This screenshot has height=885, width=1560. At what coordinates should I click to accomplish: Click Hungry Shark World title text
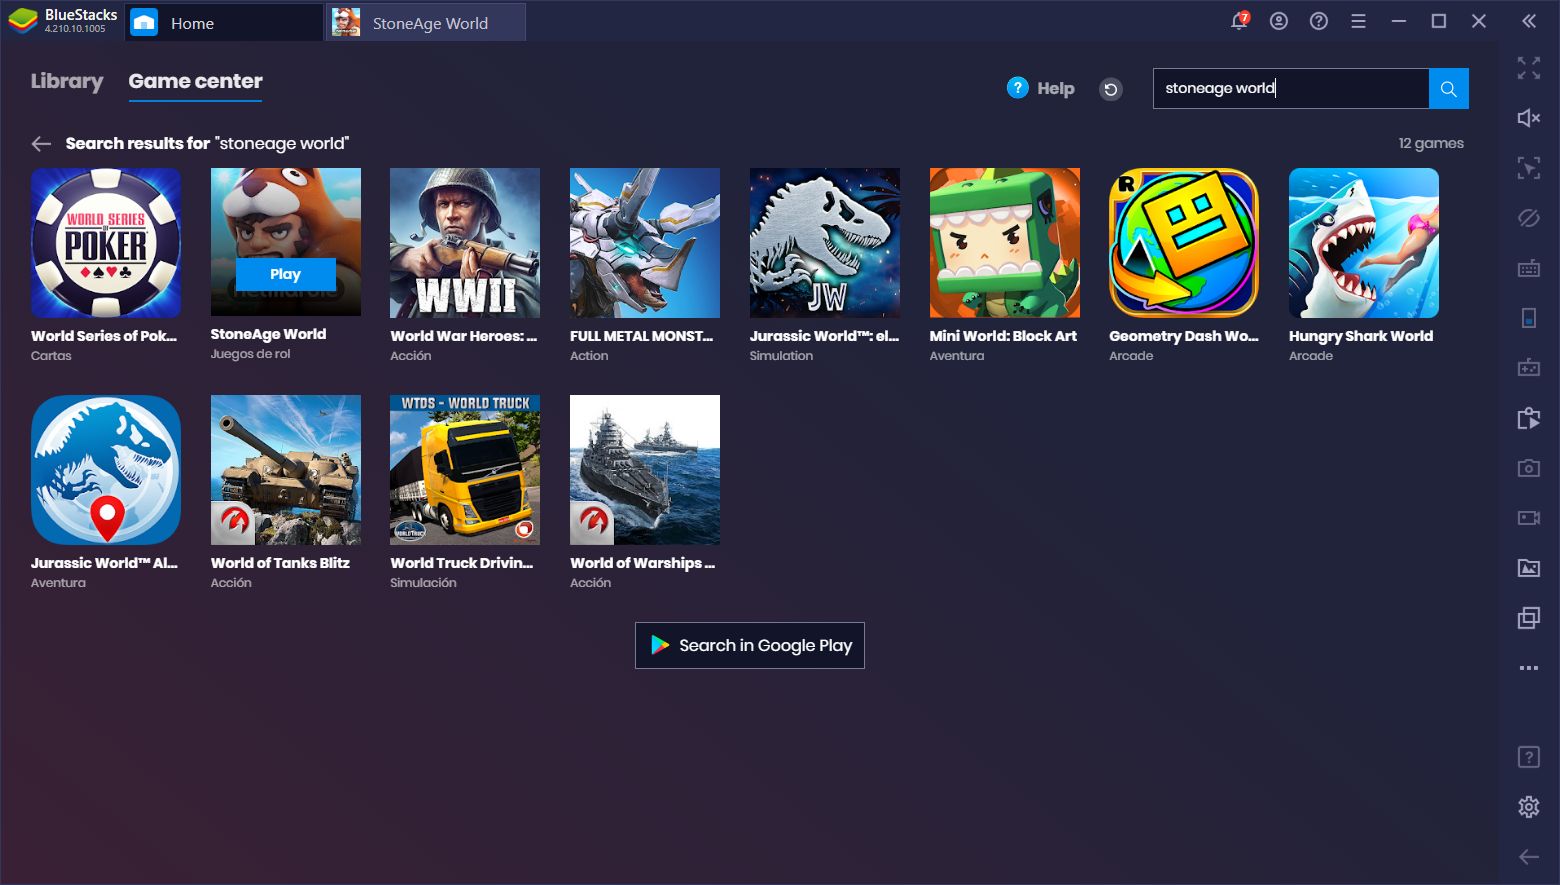(1361, 336)
